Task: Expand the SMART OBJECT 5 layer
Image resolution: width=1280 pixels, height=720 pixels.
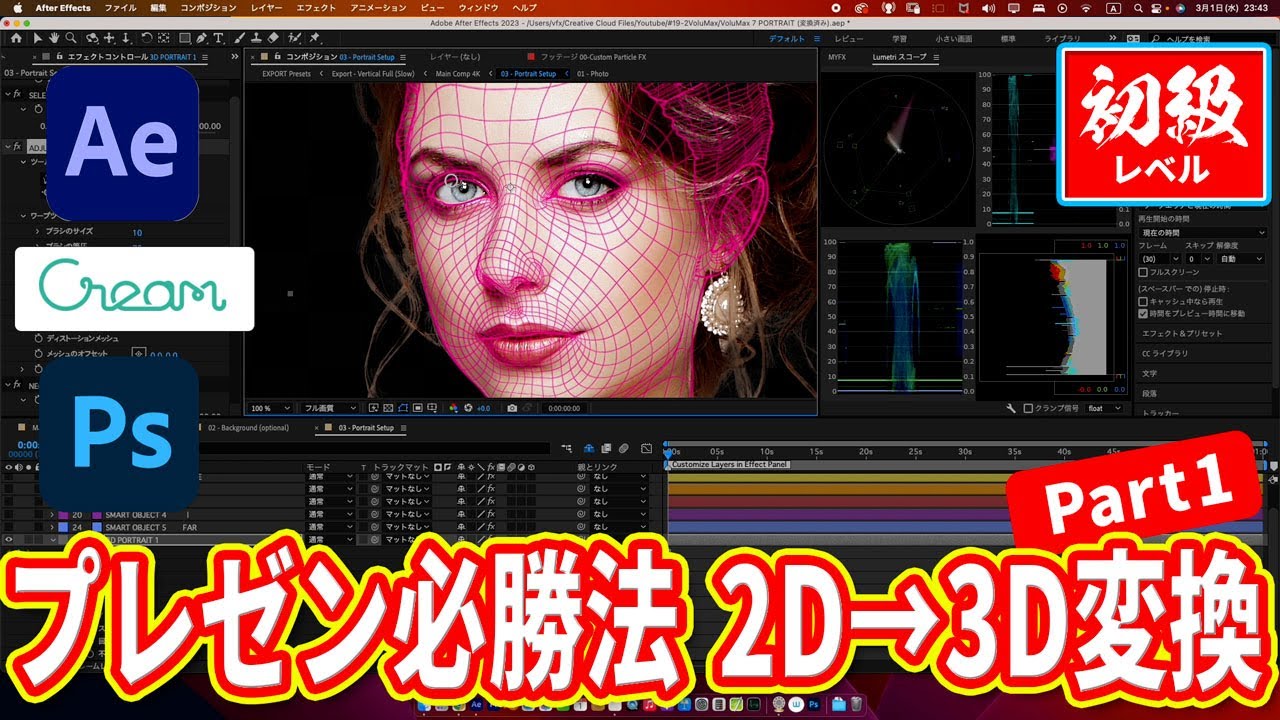Action: pyautogui.click(x=51, y=527)
